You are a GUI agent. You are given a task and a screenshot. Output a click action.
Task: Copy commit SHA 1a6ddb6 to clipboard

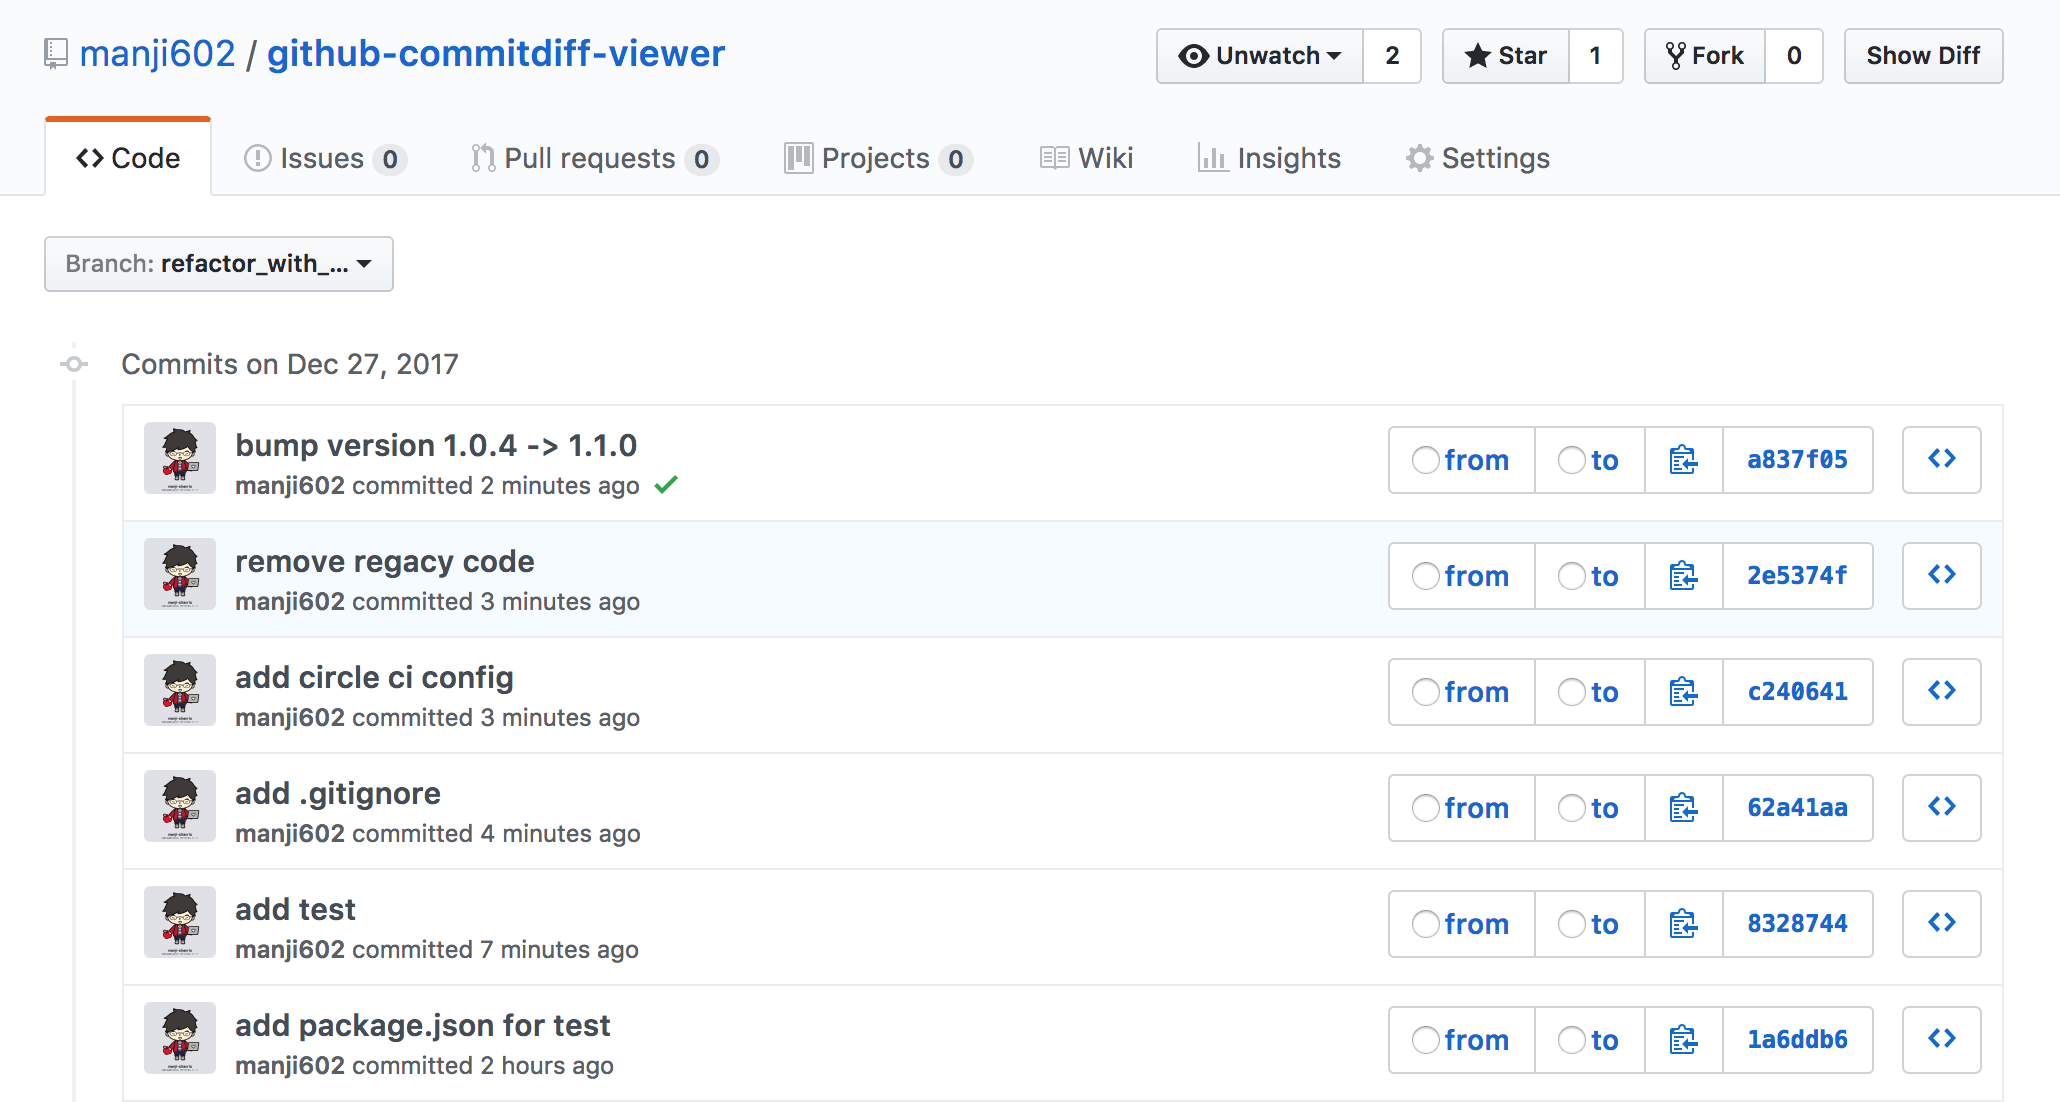pos(1684,1040)
